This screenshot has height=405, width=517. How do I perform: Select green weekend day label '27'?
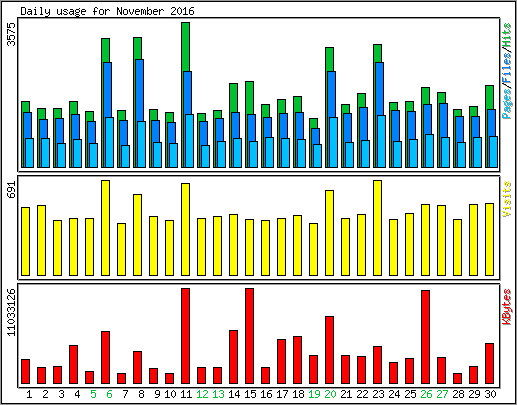(x=442, y=394)
